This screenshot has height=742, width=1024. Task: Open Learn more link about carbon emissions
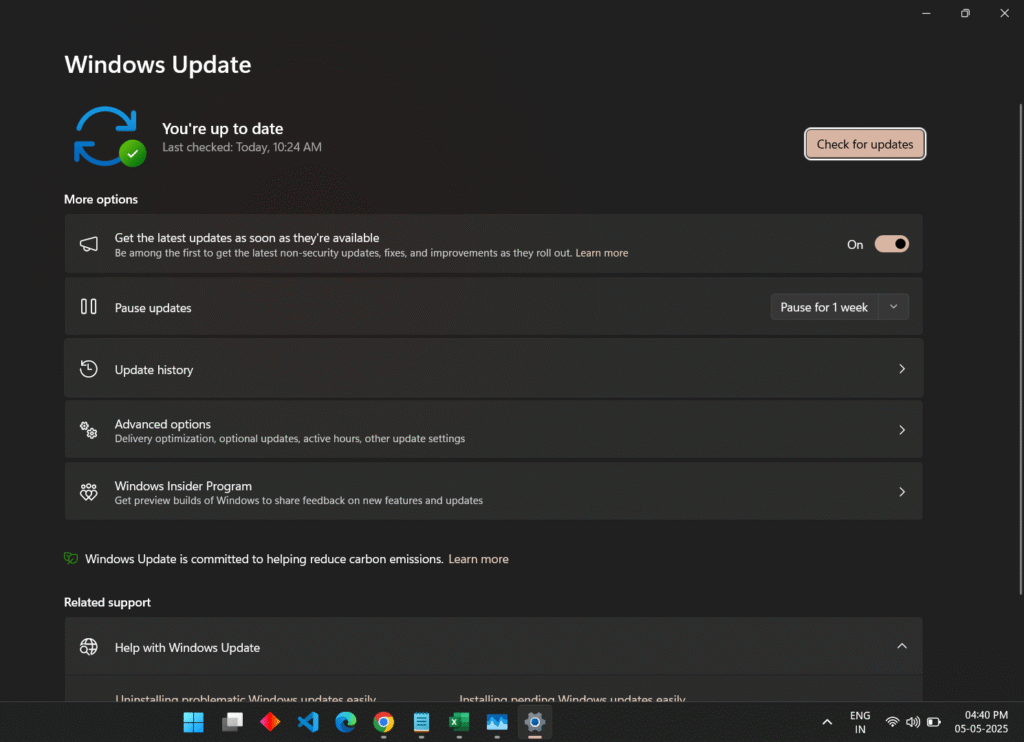click(x=478, y=559)
